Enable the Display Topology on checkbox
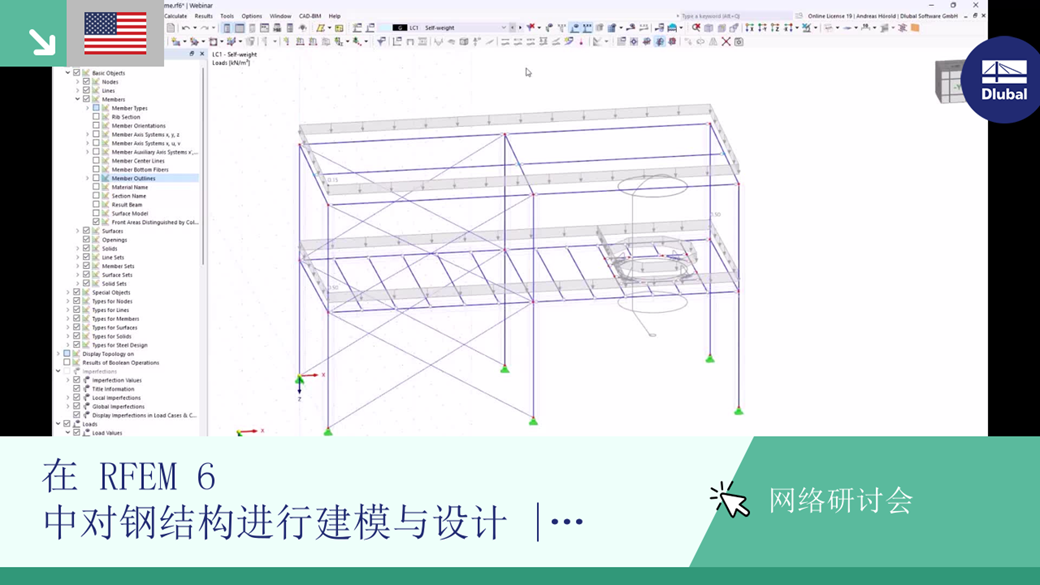This screenshot has width=1040, height=585. tap(66, 353)
